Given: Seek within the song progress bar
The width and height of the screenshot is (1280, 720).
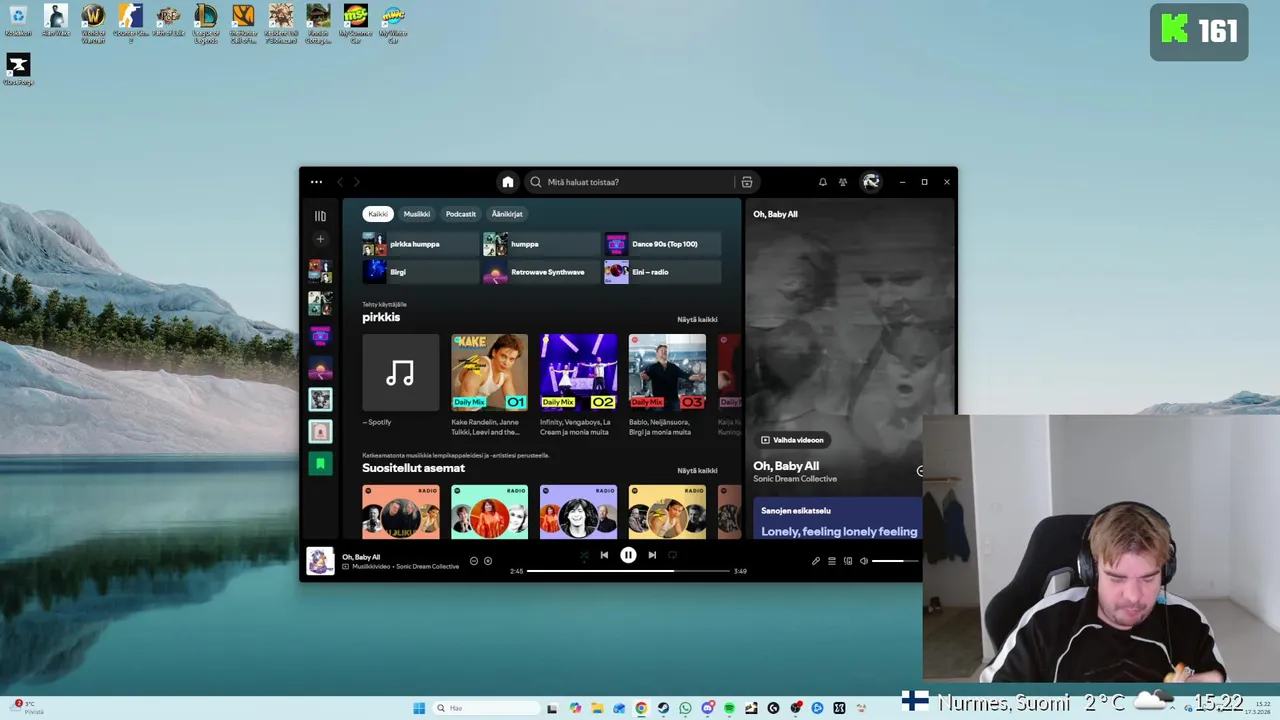Looking at the screenshot, I should (628, 571).
